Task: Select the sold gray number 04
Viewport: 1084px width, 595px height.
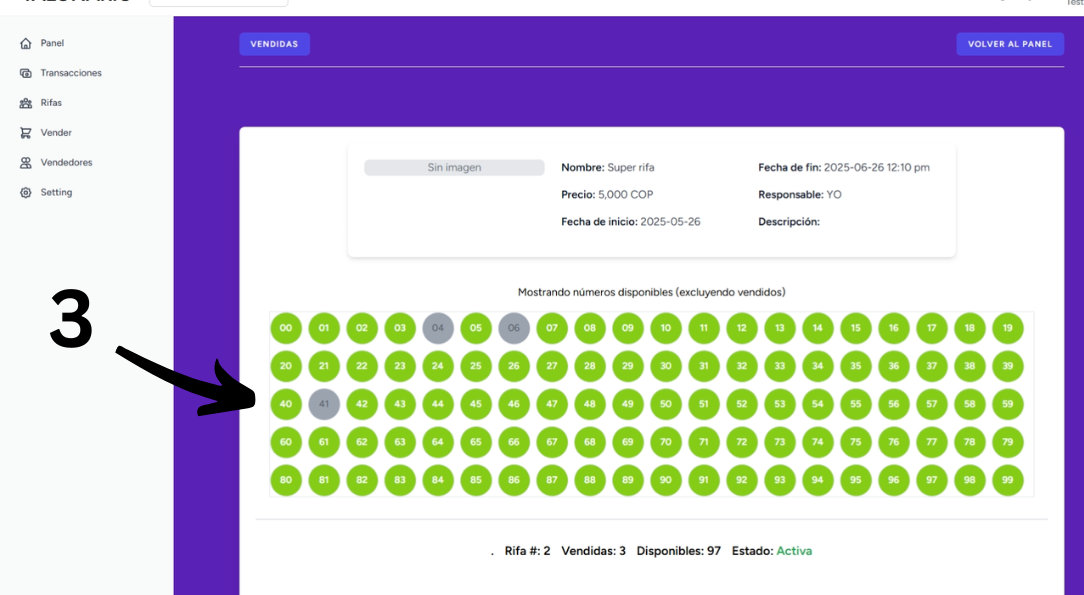Action: 438,328
